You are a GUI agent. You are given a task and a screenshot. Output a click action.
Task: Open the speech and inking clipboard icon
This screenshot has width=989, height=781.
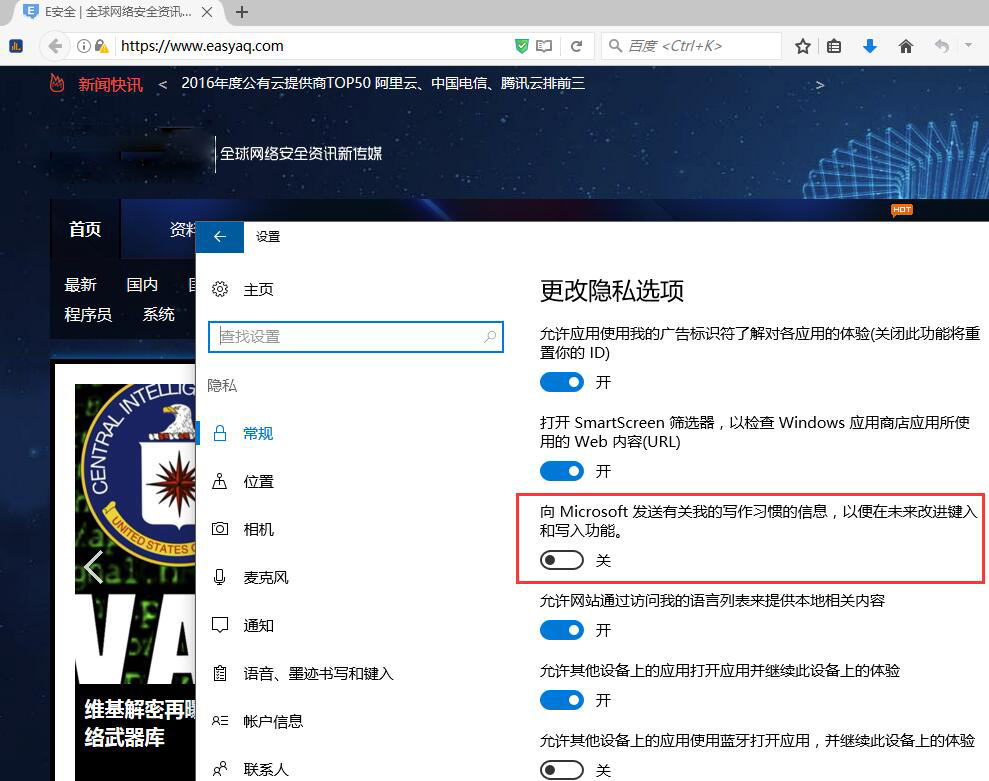tap(219, 673)
